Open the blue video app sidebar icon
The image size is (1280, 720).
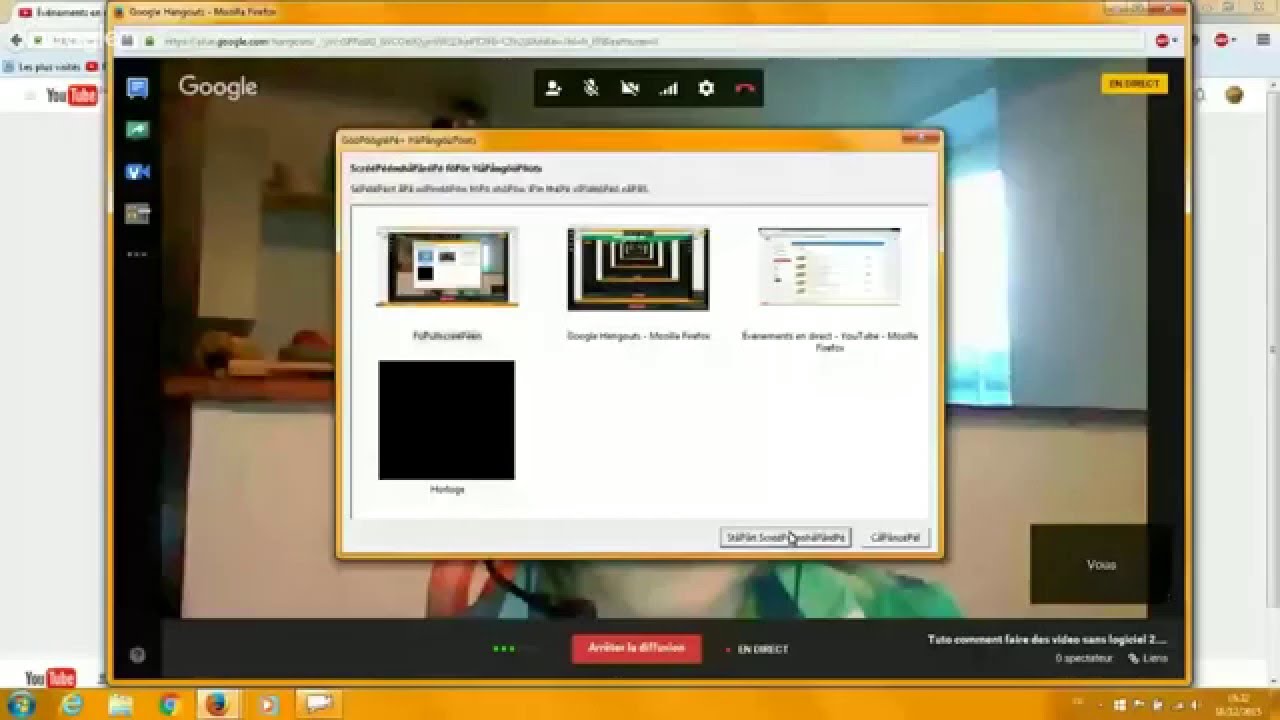(137, 172)
